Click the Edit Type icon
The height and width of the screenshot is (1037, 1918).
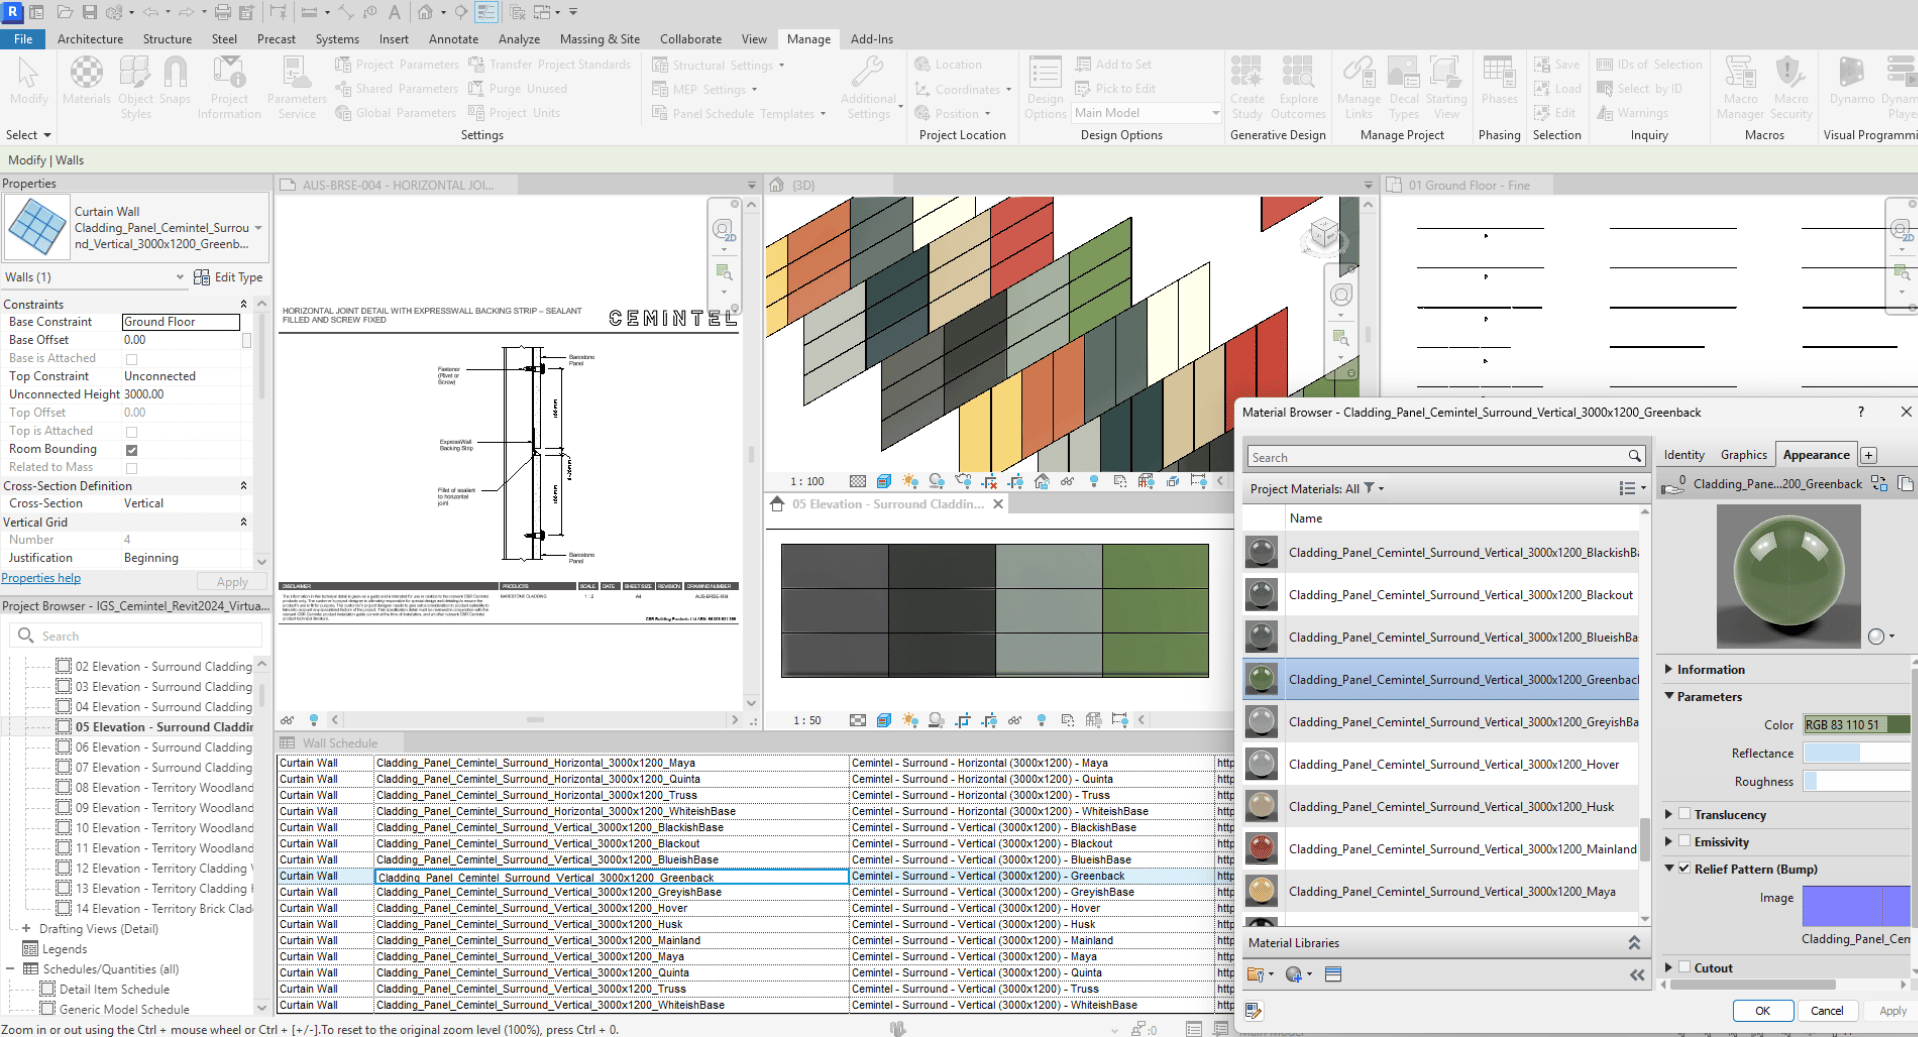tap(201, 277)
